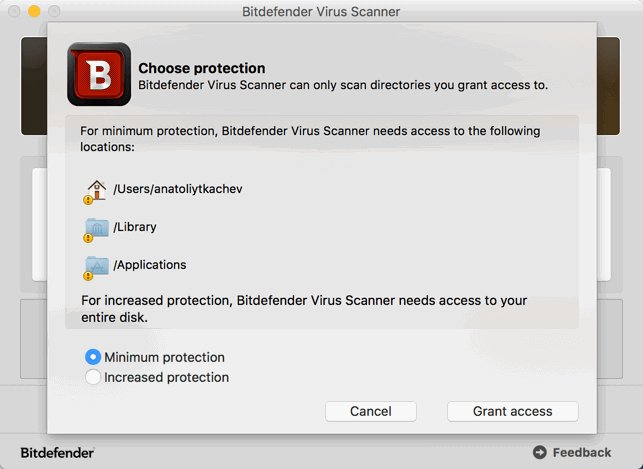This screenshot has height=469, width=643.
Task: Minimize the window with the yellow button
Action: 33,11
